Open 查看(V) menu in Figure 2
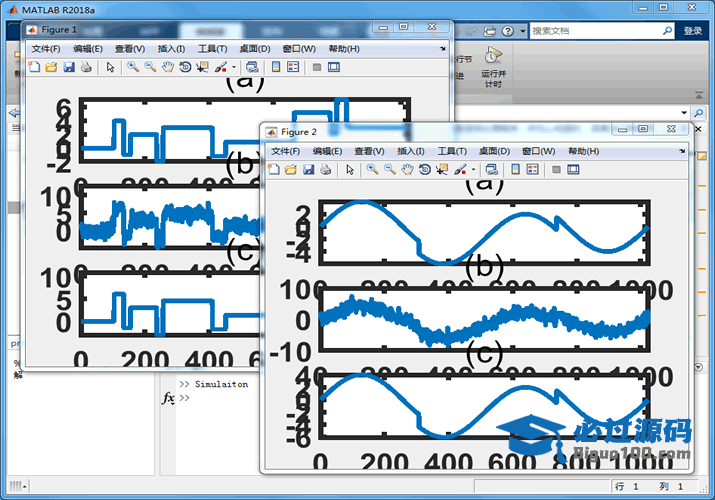 (x=369, y=151)
